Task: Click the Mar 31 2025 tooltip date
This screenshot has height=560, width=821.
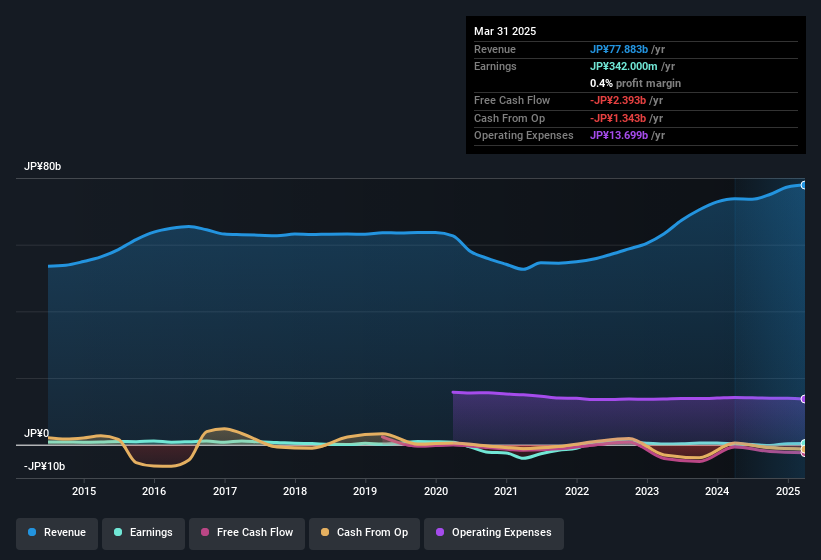Action: point(505,31)
